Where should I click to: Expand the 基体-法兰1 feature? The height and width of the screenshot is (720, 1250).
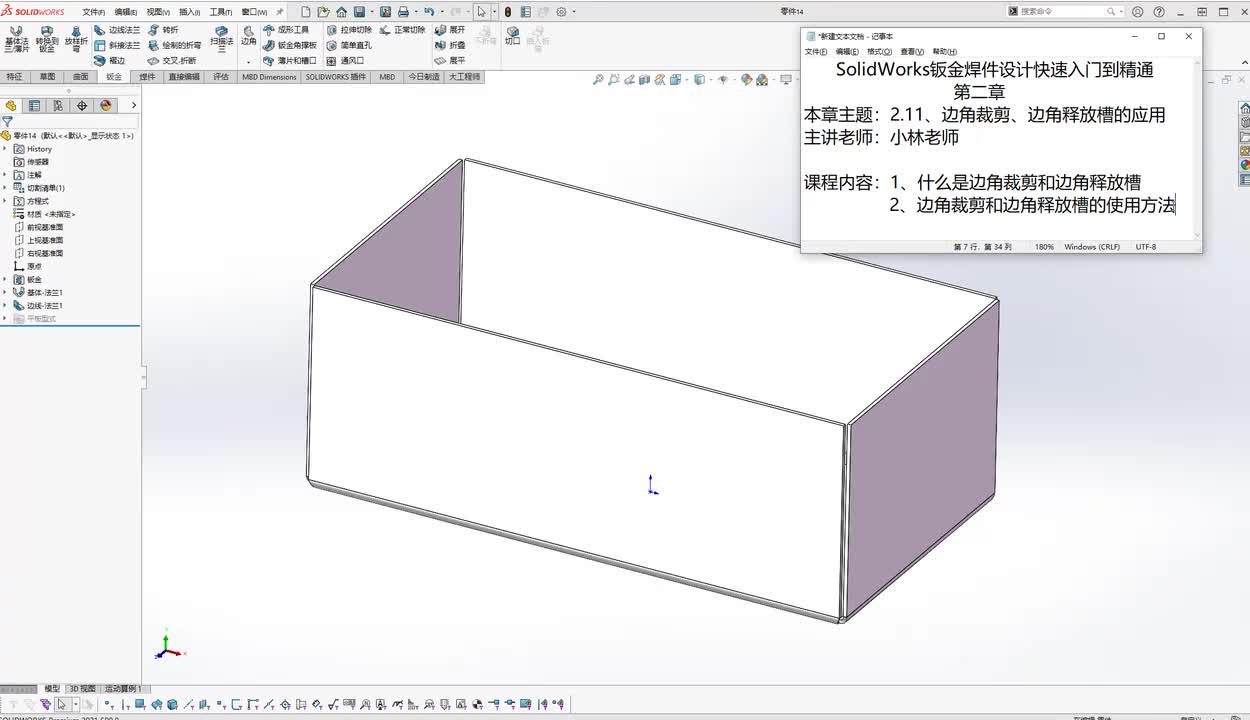5,292
